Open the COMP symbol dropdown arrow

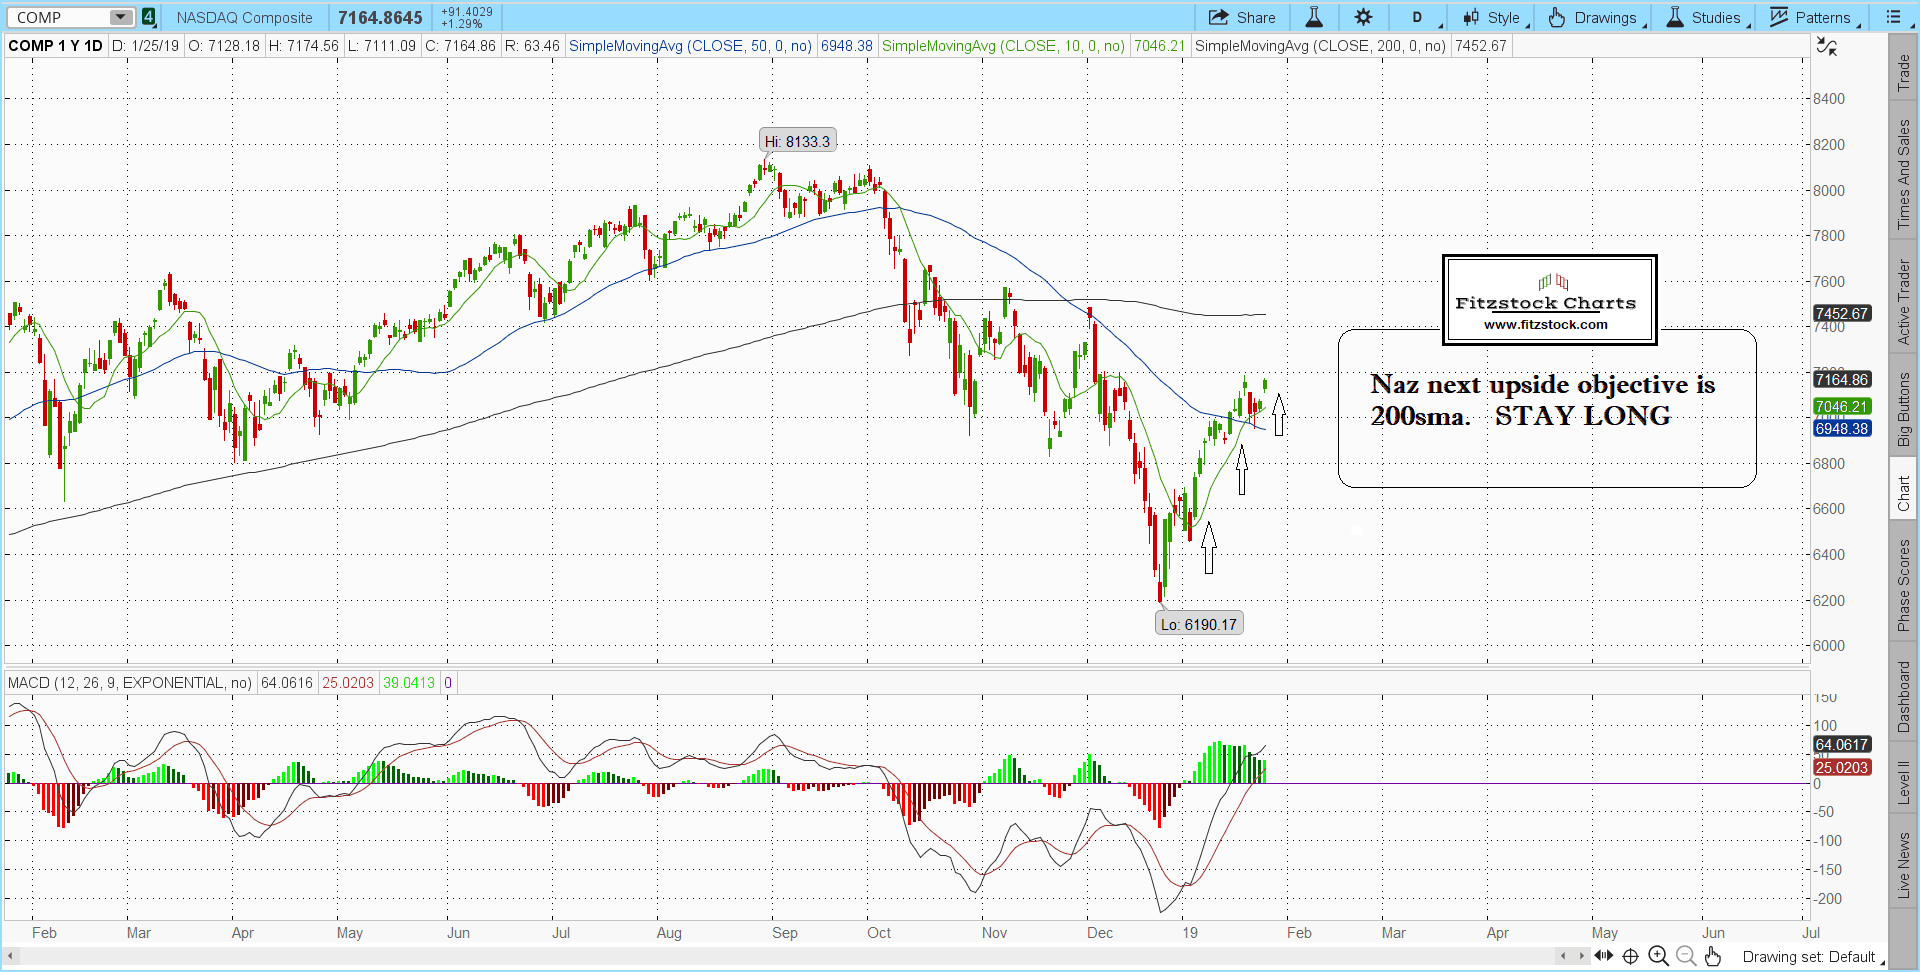click(x=120, y=17)
